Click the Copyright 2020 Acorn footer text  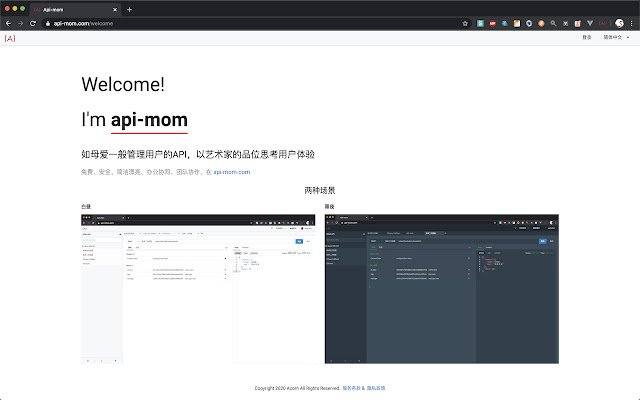pyautogui.click(x=297, y=388)
